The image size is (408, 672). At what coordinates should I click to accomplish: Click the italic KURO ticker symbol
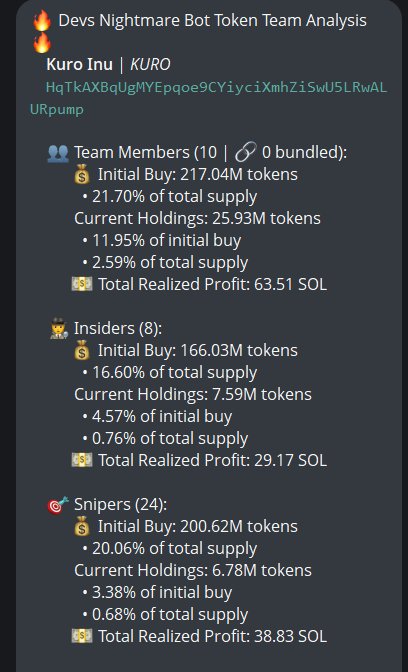[x=150, y=65]
